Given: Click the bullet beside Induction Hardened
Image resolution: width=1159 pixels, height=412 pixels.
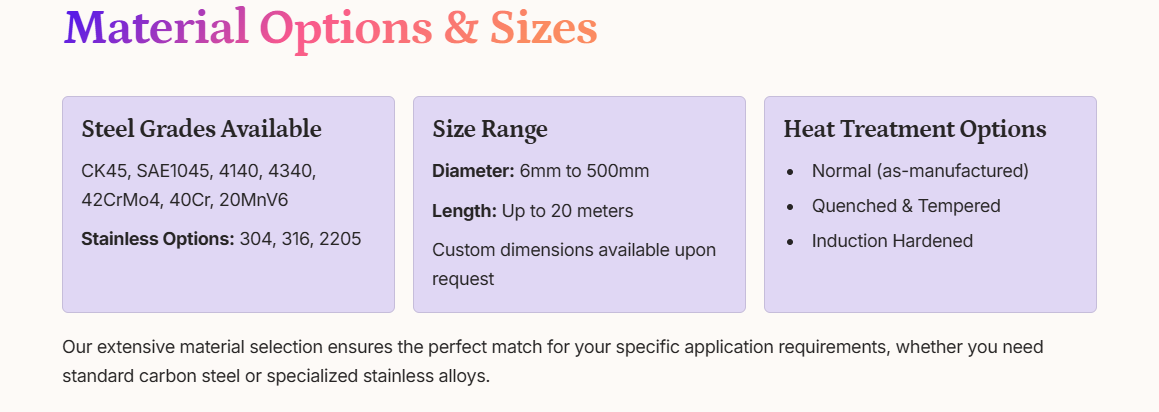Looking at the screenshot, I should point(791,242).
